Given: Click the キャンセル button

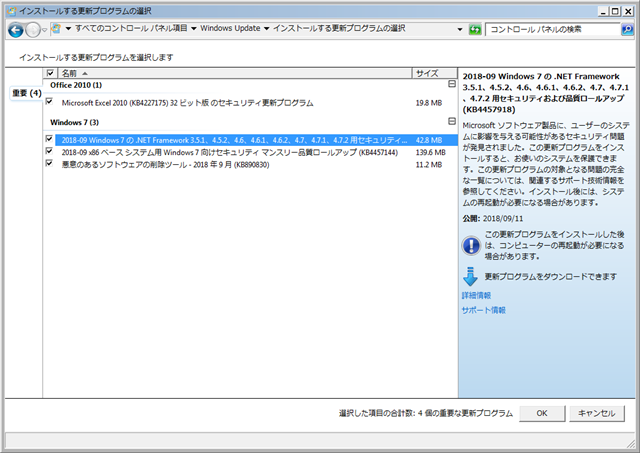Looking at the screenshot, I should pos(597,413).
